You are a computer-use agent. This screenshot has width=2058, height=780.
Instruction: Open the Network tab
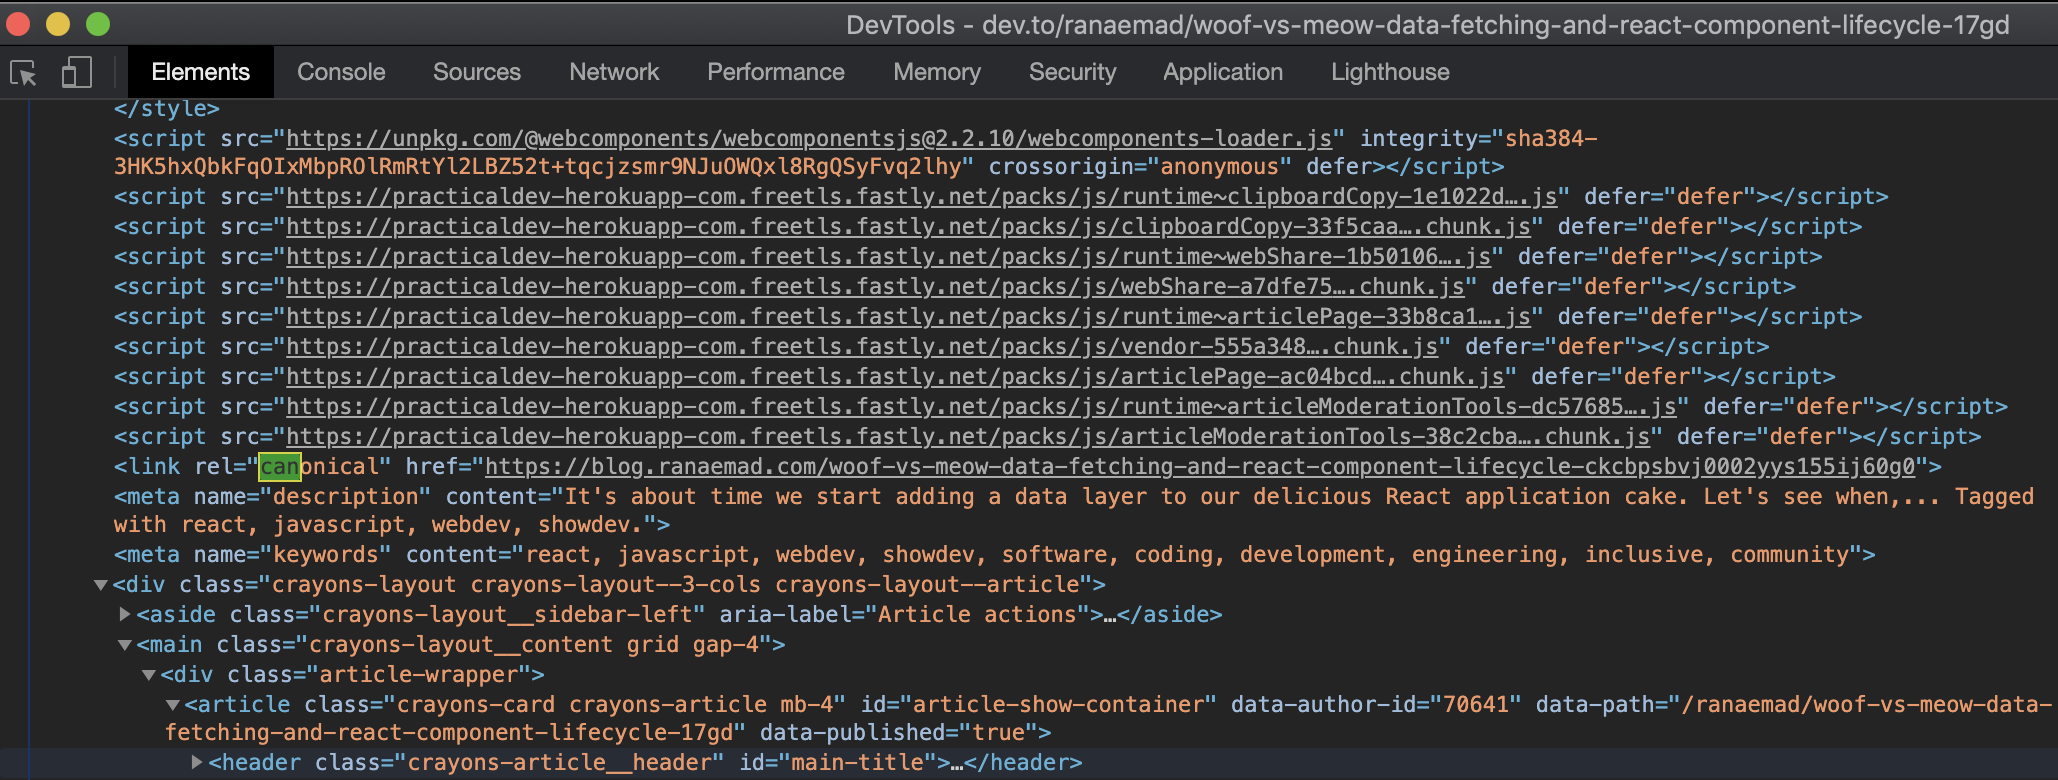coord(614,72)
